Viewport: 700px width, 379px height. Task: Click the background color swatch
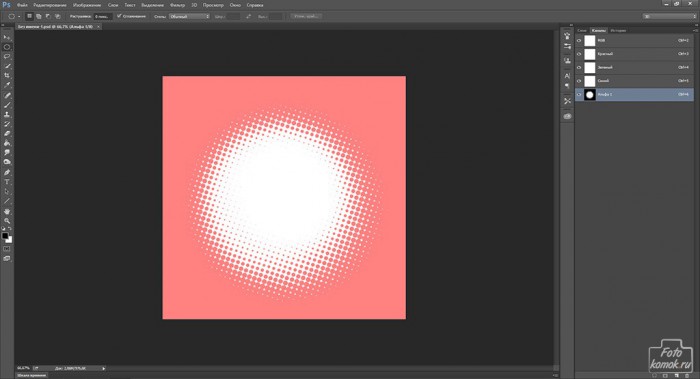tap(9, 240)
